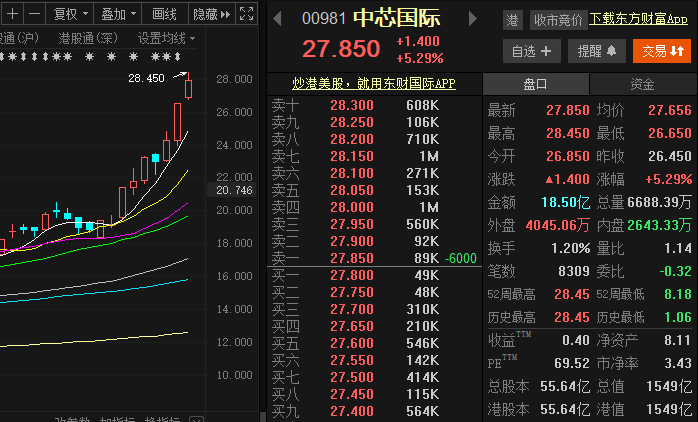The height and width of the screenshot is (422, 698).
Task: Click 卖七 price 28.150
Action: (352, 156)
